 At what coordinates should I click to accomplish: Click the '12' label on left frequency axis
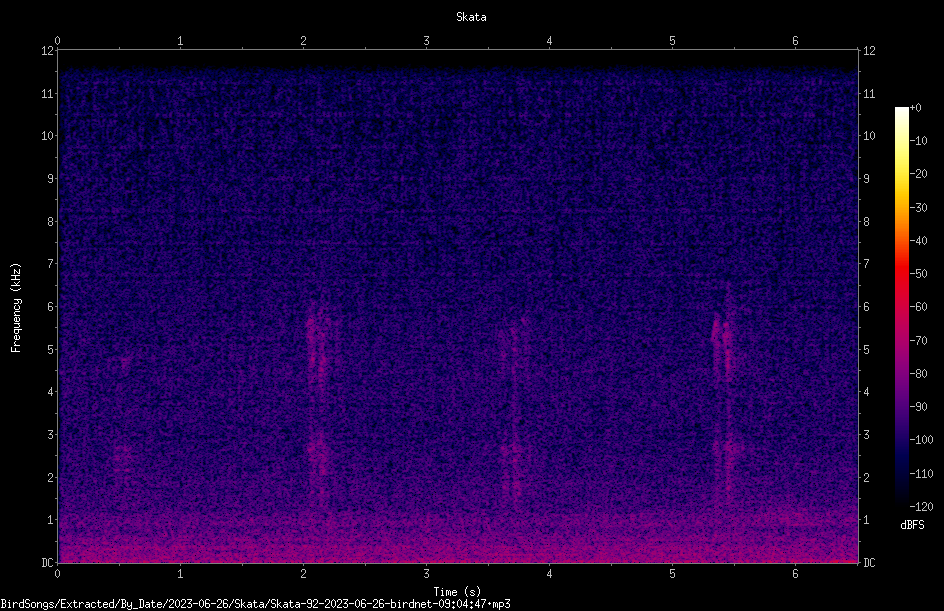48,51
